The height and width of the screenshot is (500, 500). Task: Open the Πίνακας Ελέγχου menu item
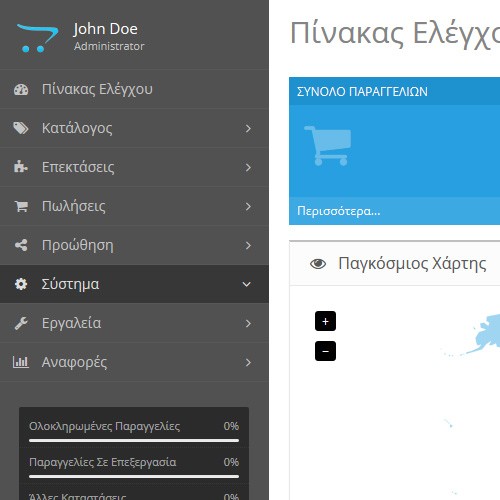pos(134,89)
